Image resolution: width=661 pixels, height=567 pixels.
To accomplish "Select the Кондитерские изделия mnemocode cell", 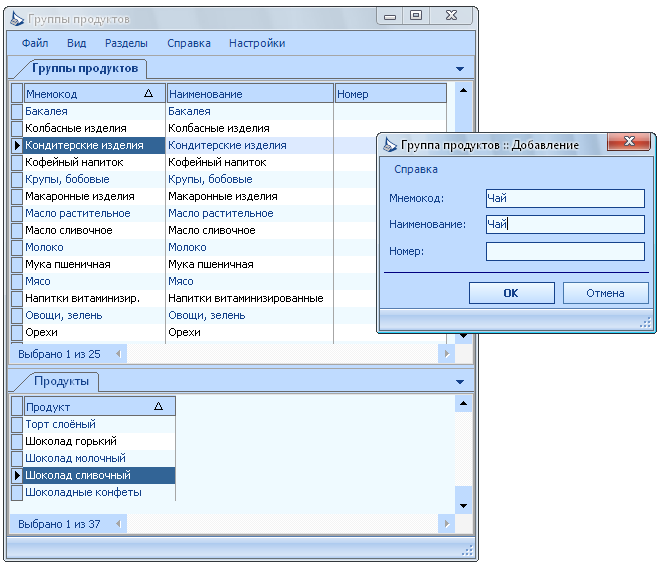I will [94, 145].
